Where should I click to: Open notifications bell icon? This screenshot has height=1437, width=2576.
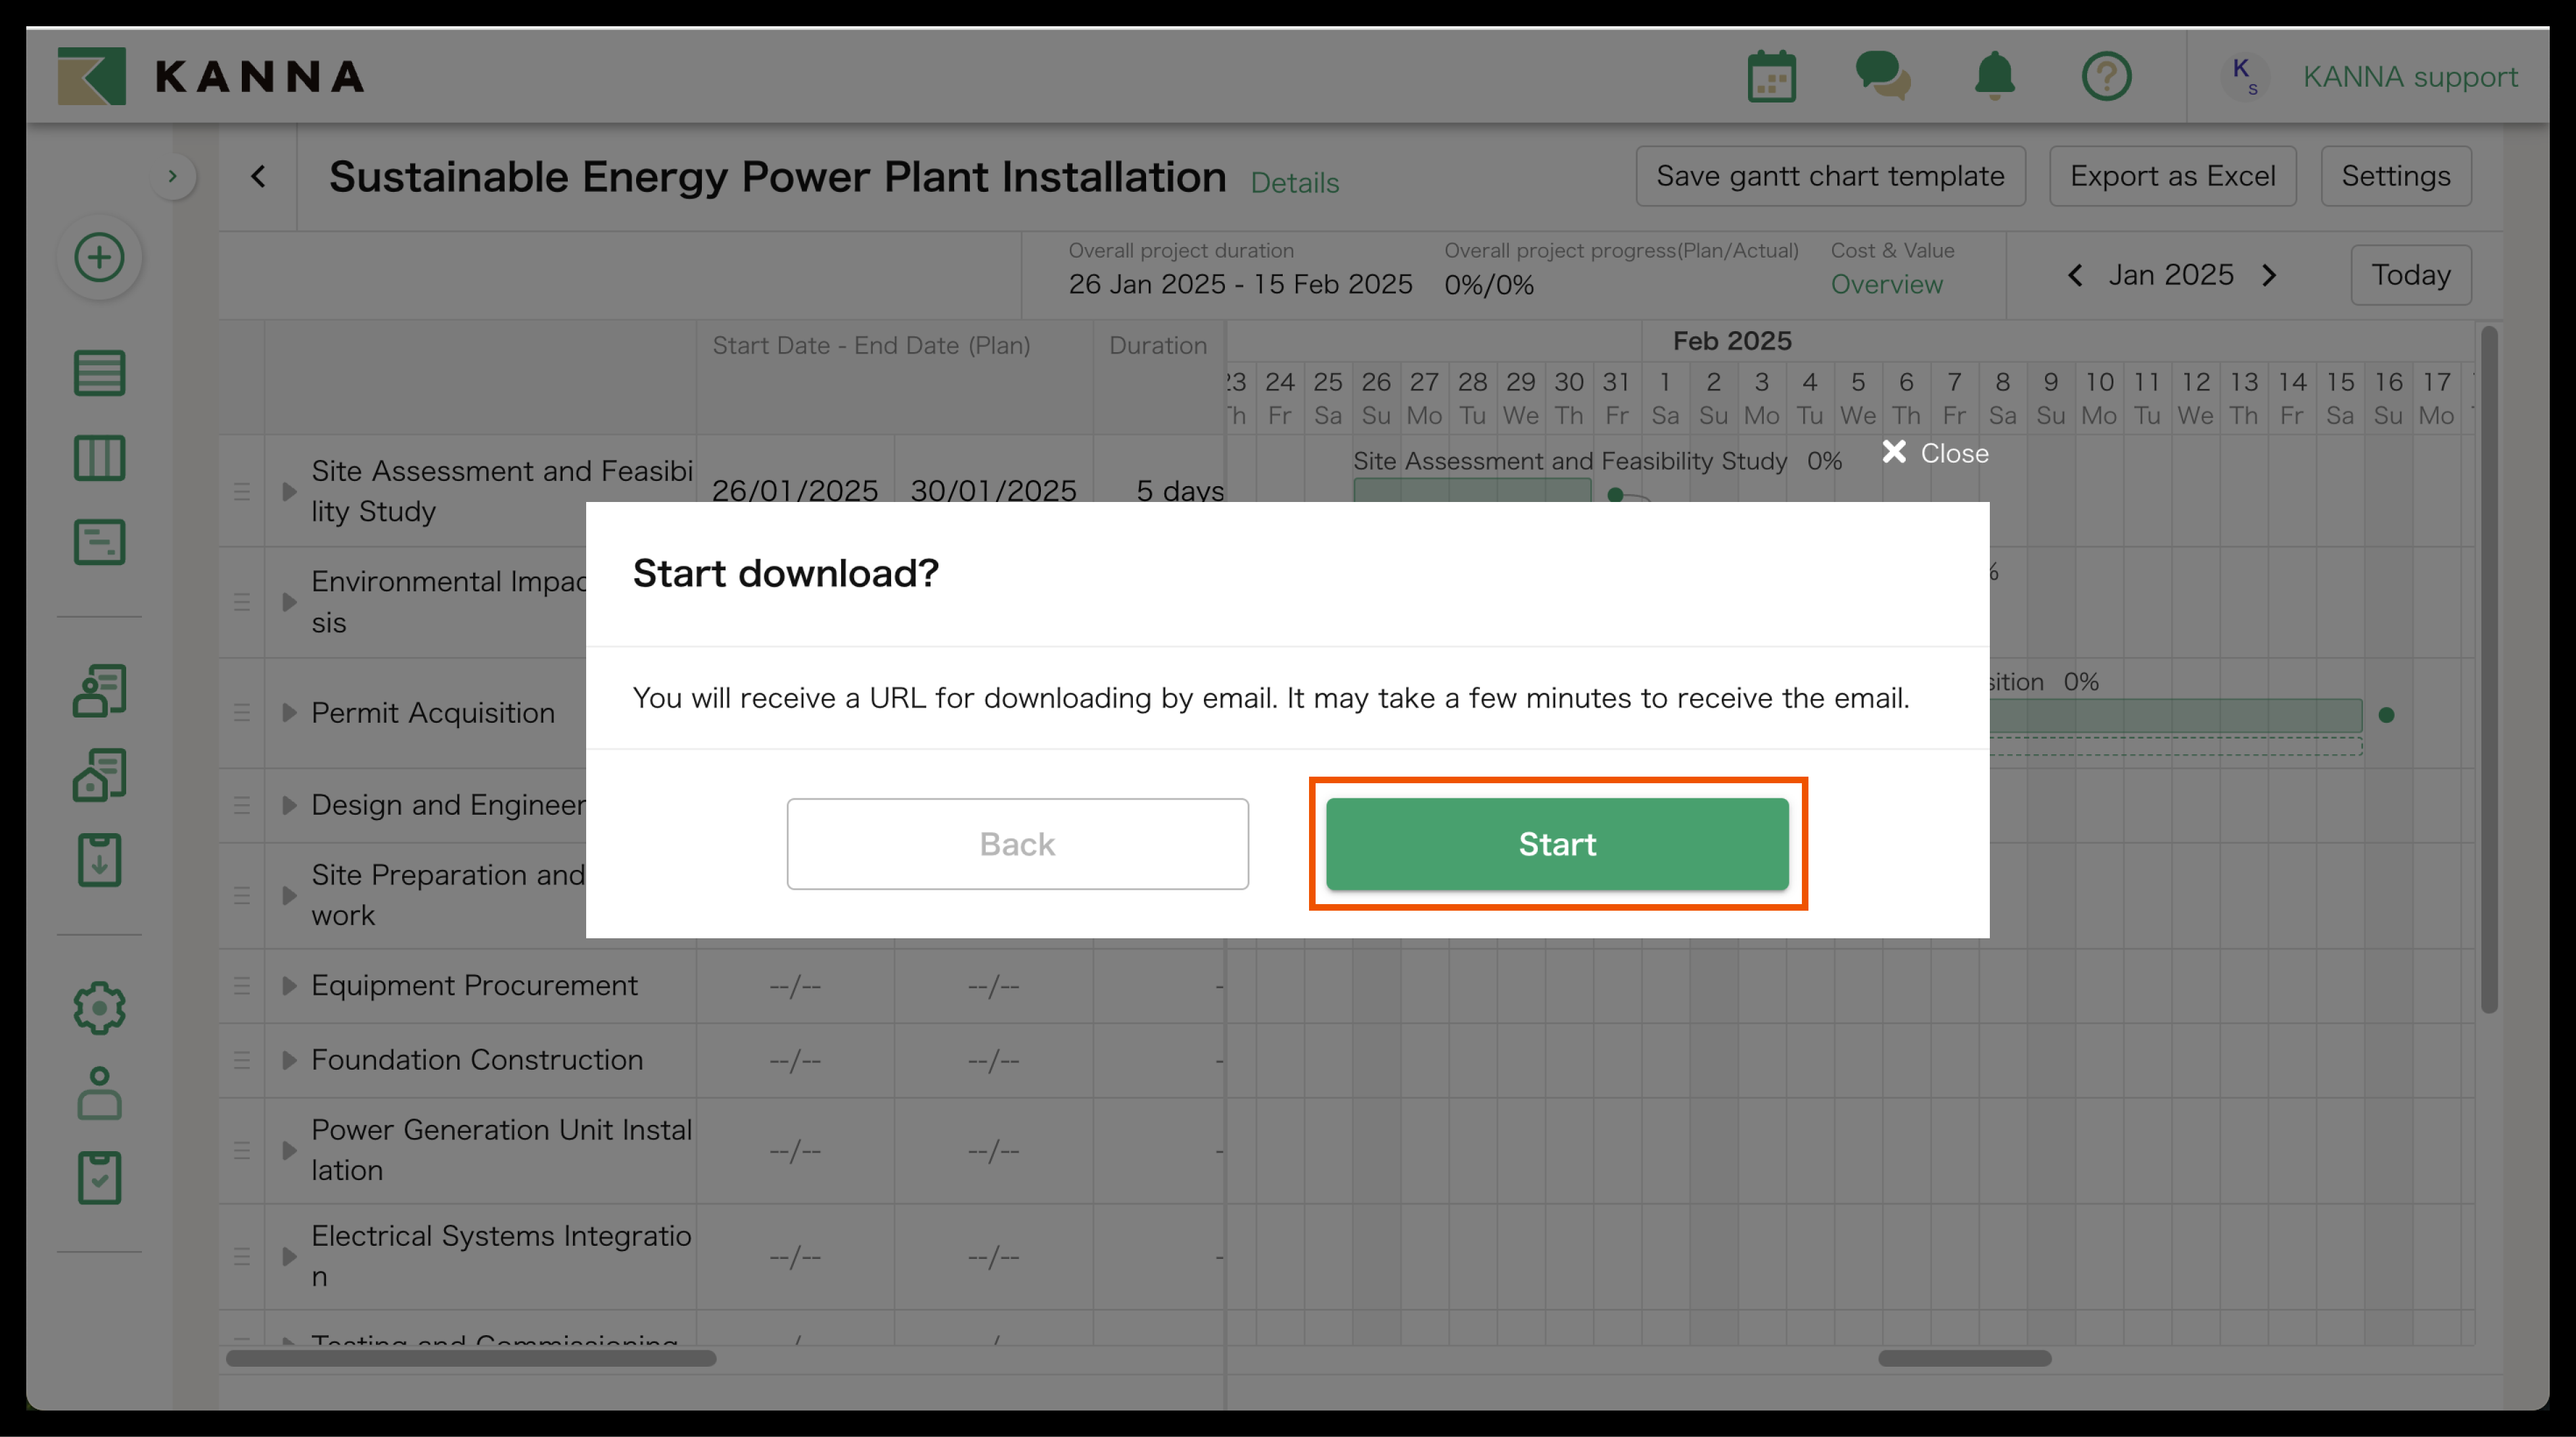click(x=1994, y=77)
